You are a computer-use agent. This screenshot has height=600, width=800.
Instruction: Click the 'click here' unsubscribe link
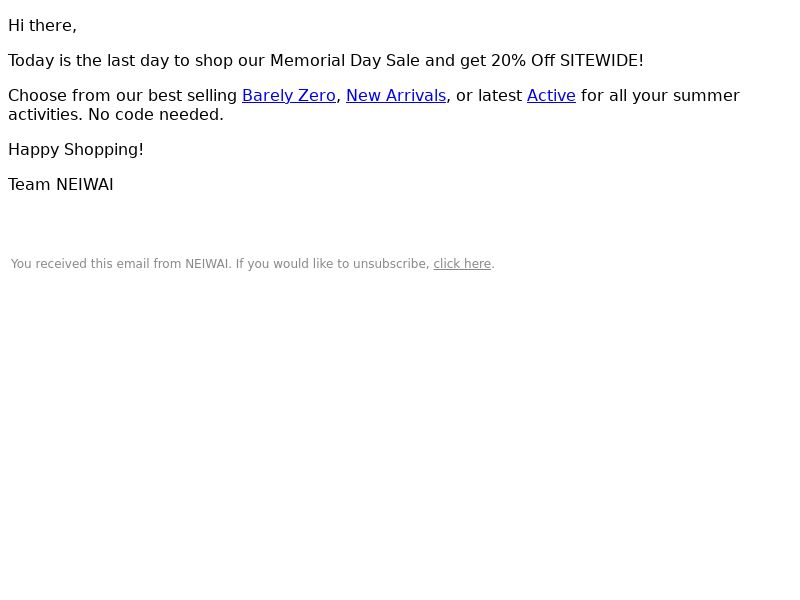[462, 264]
